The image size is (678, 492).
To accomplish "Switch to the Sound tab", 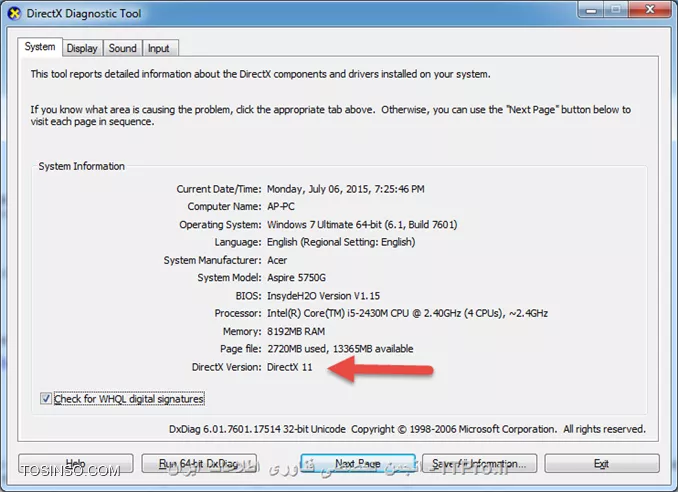I will (123, 48).
